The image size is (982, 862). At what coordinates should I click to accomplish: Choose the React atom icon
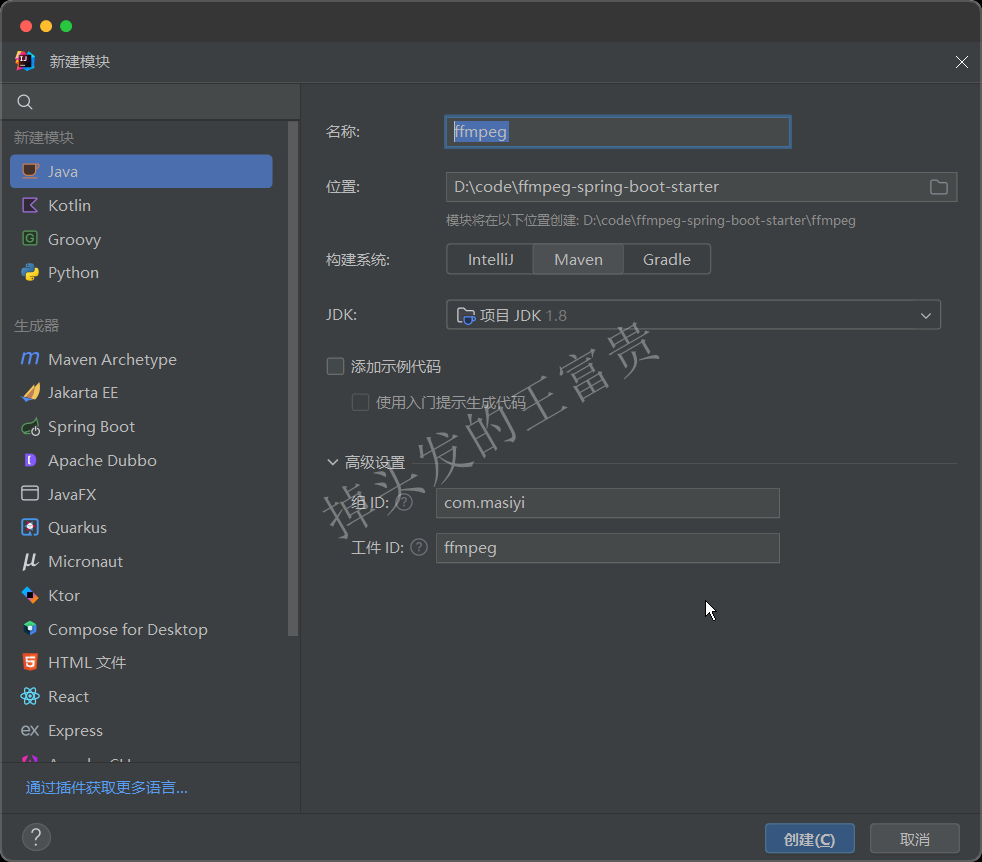coord(30,696)
